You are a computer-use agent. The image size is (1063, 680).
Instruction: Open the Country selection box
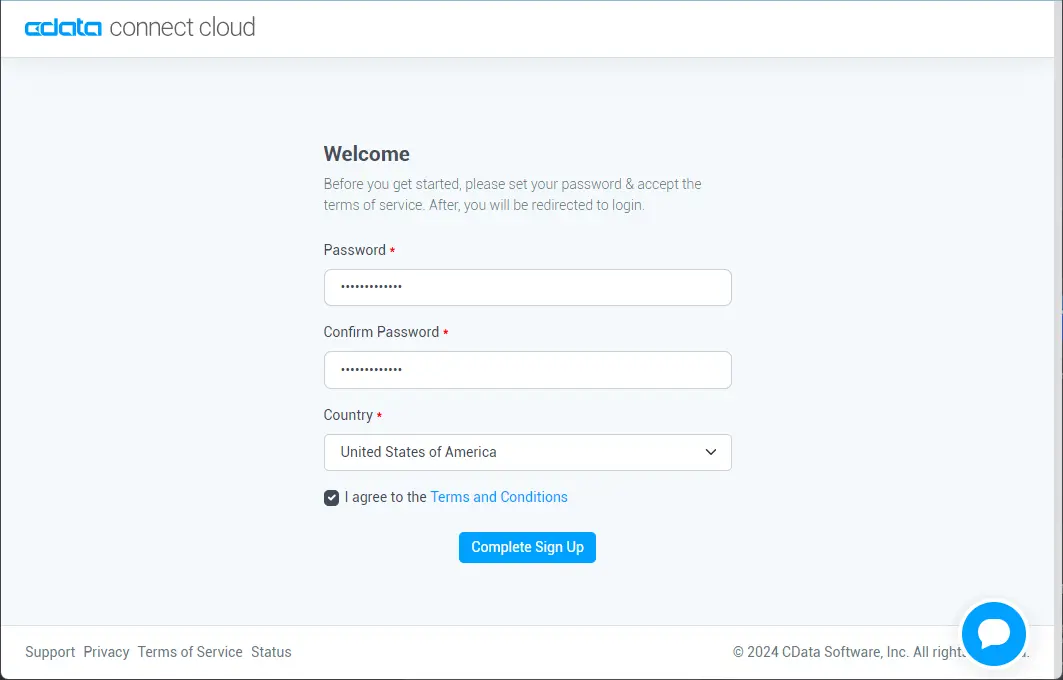[527, 452]
